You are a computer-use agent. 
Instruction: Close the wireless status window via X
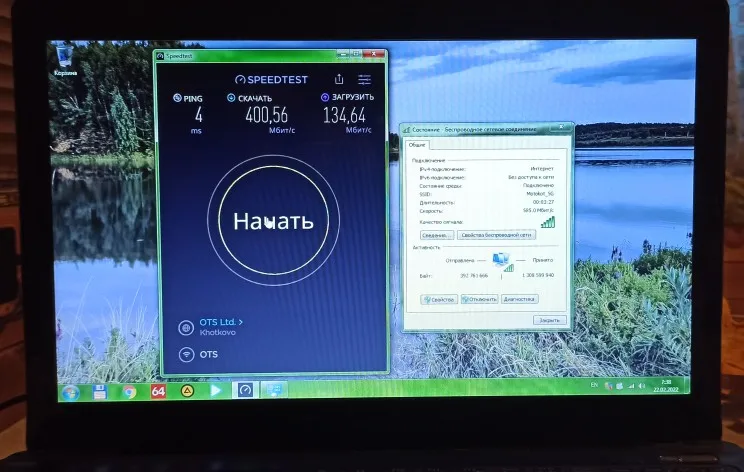point(561,127)
